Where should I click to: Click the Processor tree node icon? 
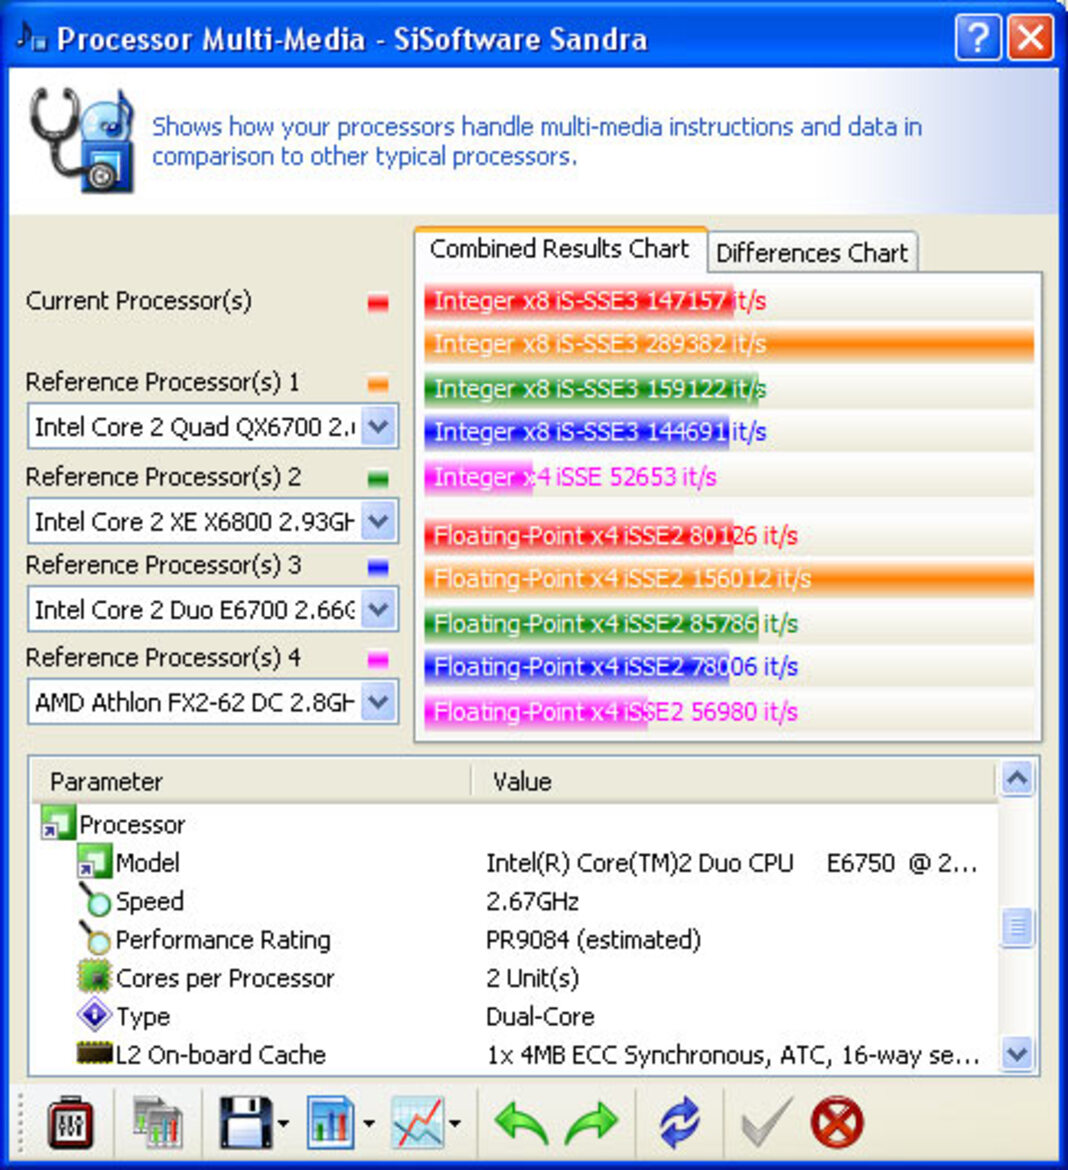58,822
